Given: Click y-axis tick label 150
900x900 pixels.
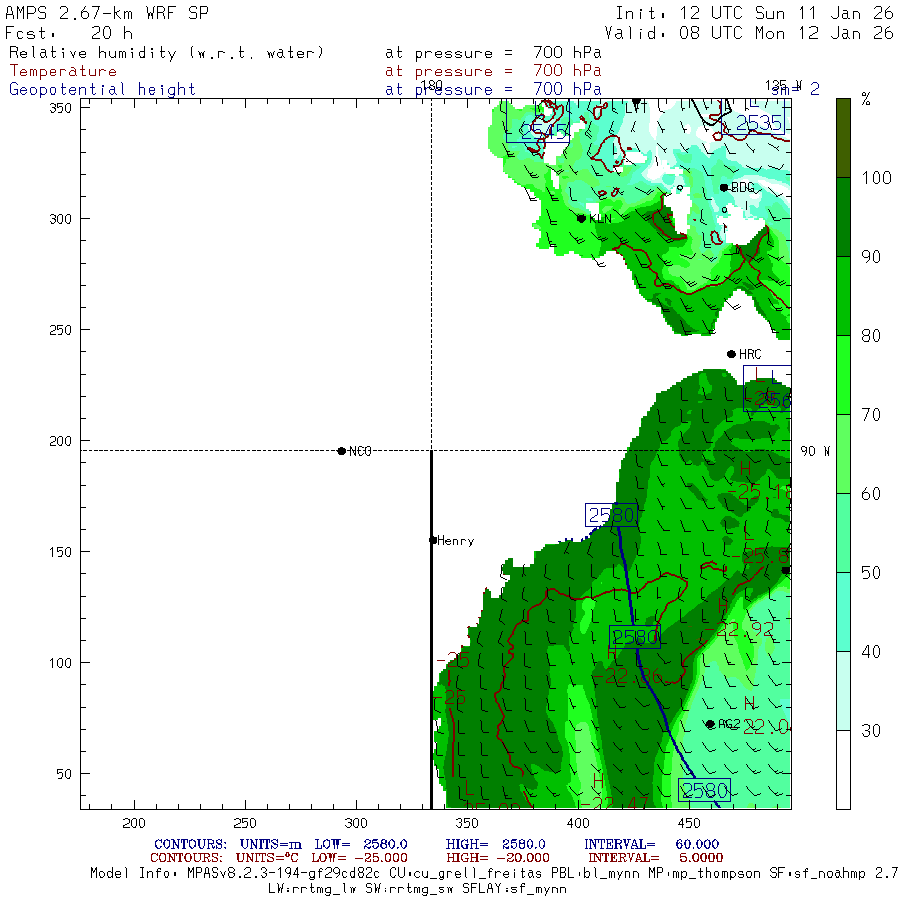Looking at the screenshot, I should coord(60,552).
